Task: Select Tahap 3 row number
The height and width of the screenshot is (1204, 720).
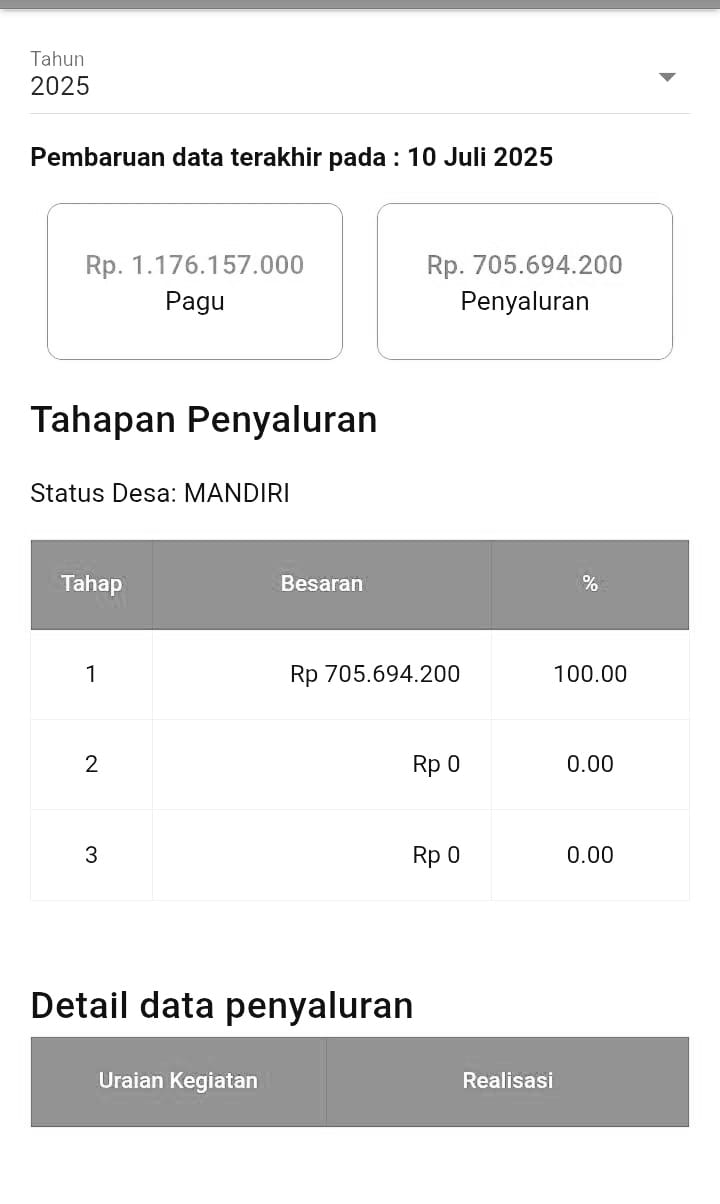Action: 91,855
